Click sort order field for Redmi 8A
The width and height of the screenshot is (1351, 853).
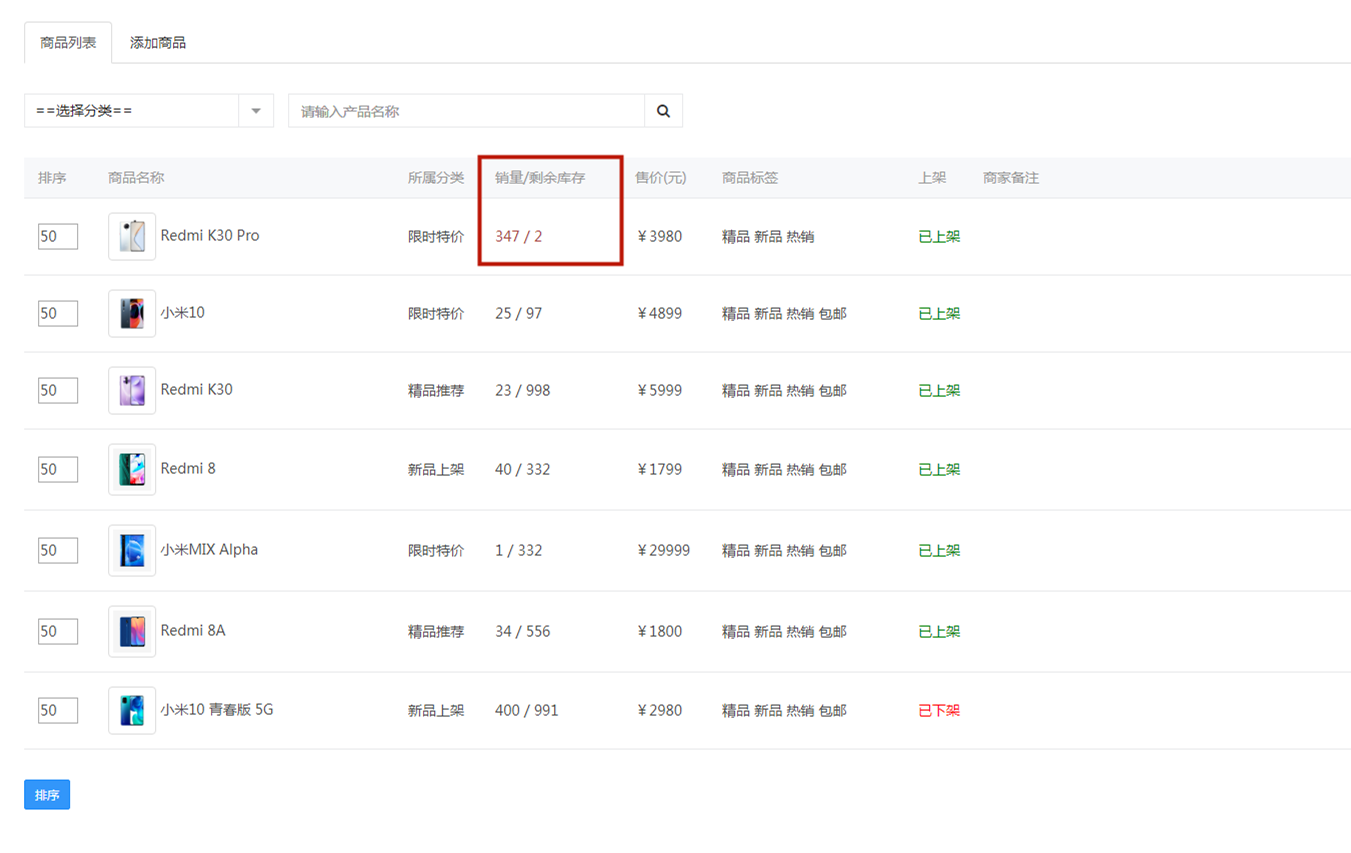click(x=58, y=631)
